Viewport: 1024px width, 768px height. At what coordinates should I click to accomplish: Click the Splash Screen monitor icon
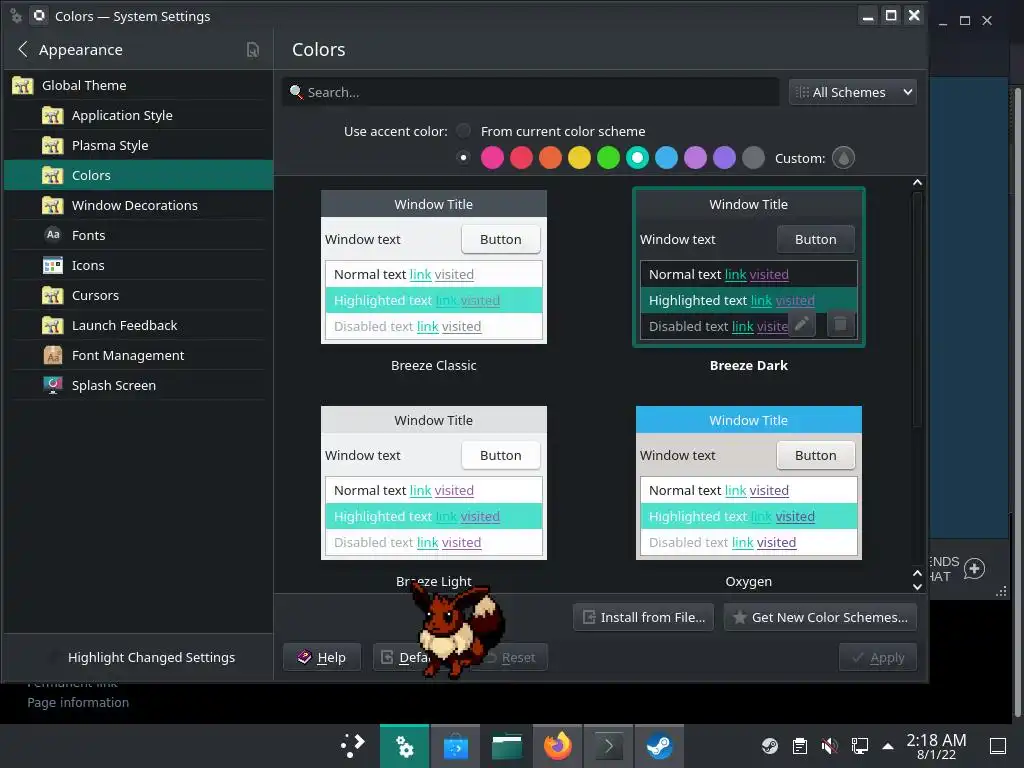click(x=53, y=385)
